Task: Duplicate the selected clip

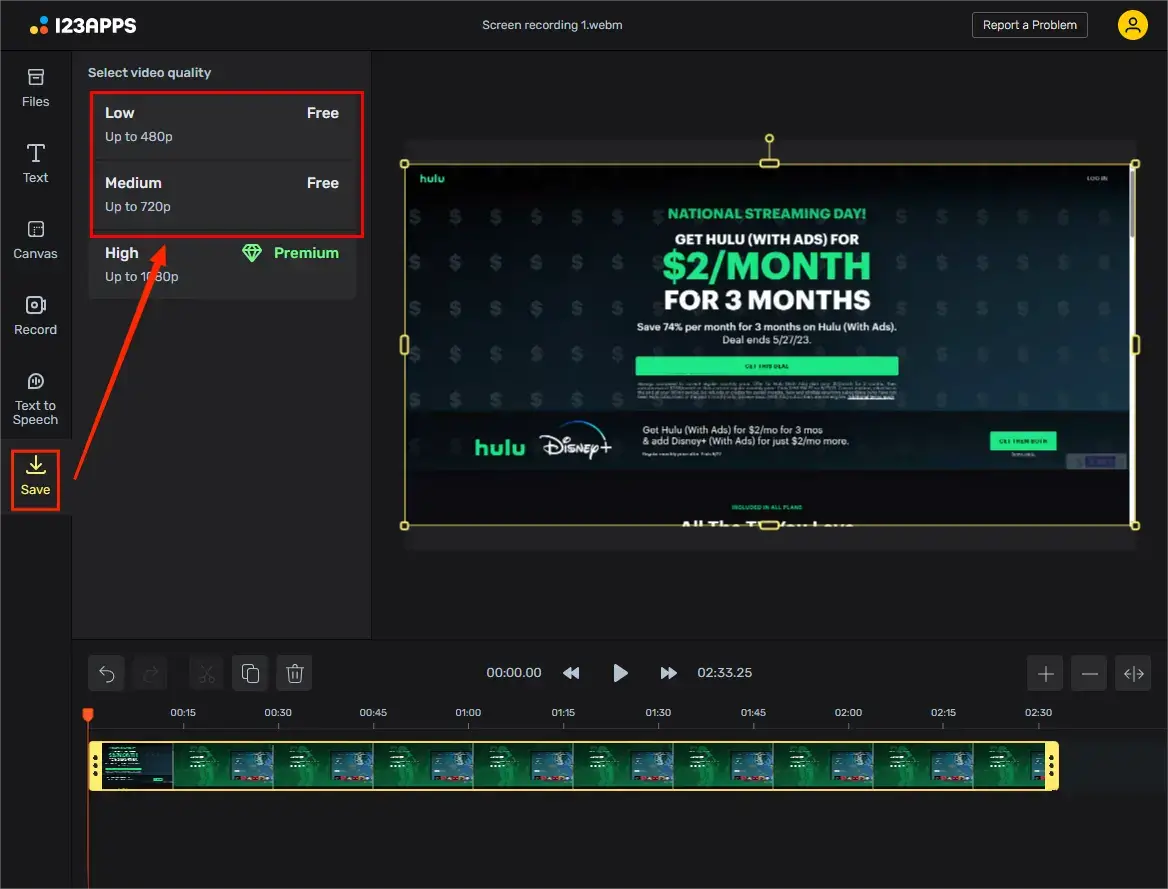Action: [250, 674]
